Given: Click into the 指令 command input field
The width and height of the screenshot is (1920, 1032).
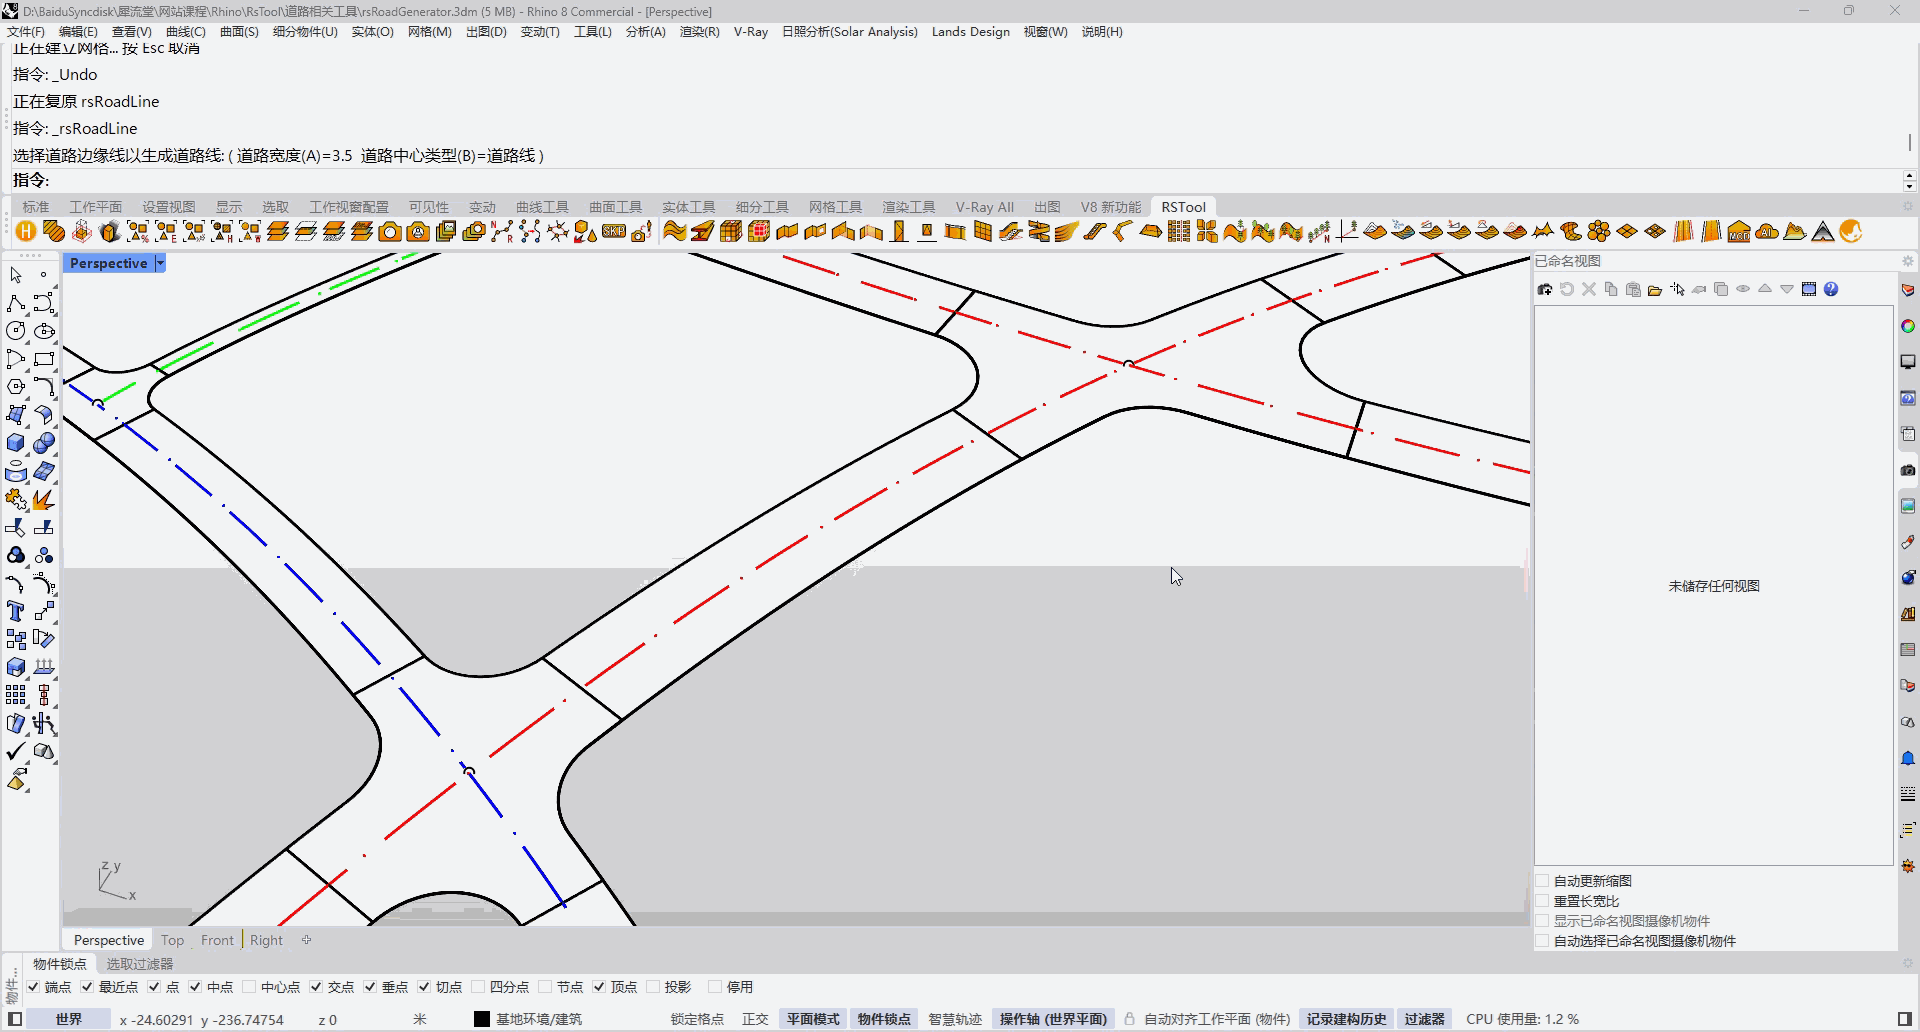Looking at the screenshot, I should (900, 180).
